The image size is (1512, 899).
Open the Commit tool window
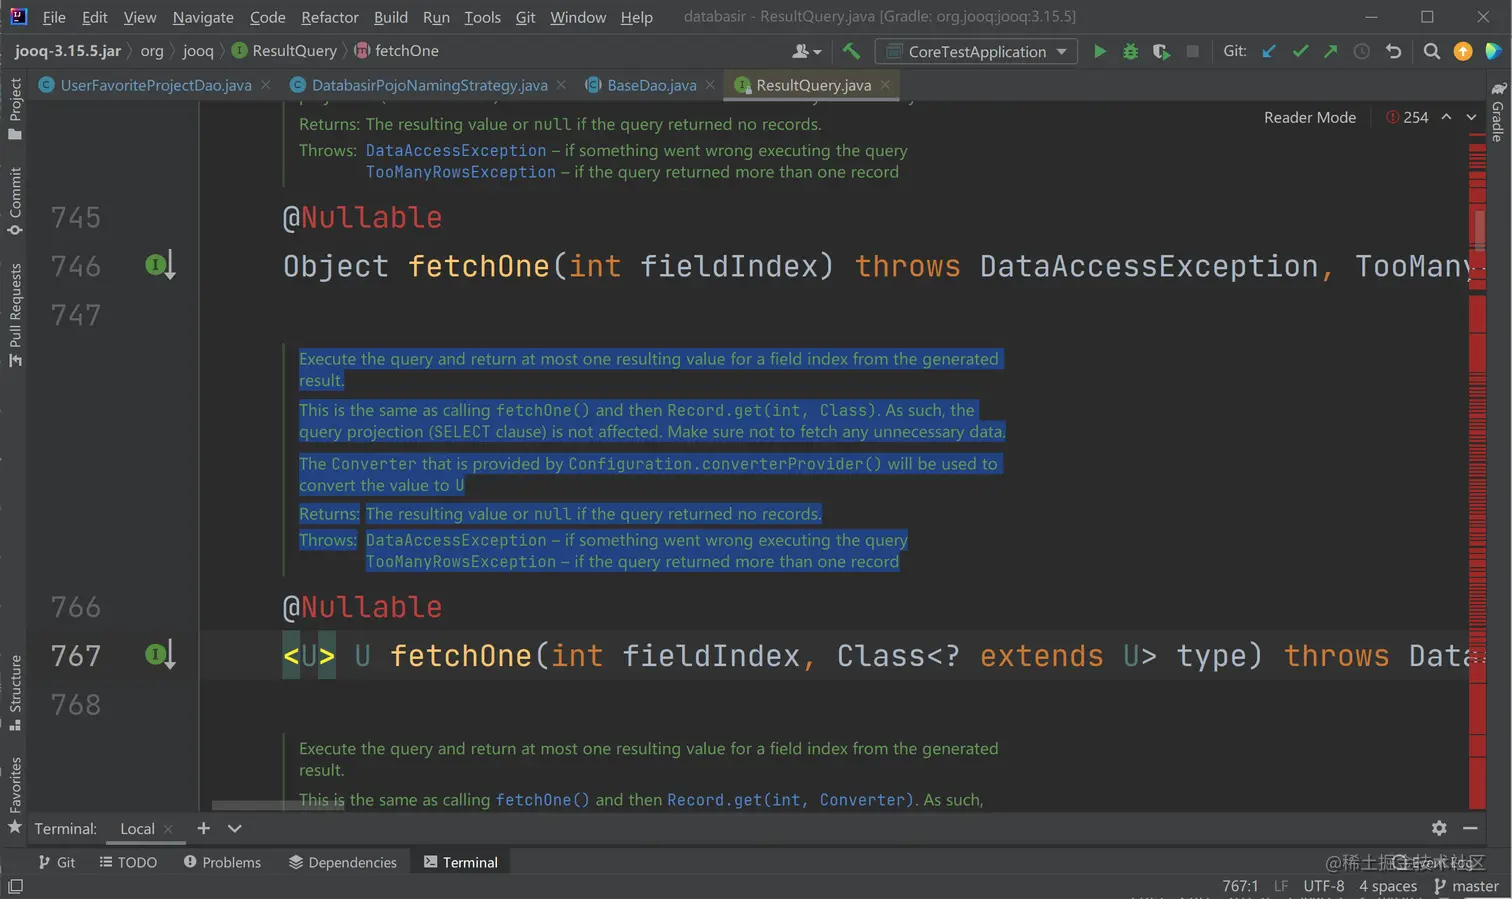pyautogui.click(x=15, y=201)
